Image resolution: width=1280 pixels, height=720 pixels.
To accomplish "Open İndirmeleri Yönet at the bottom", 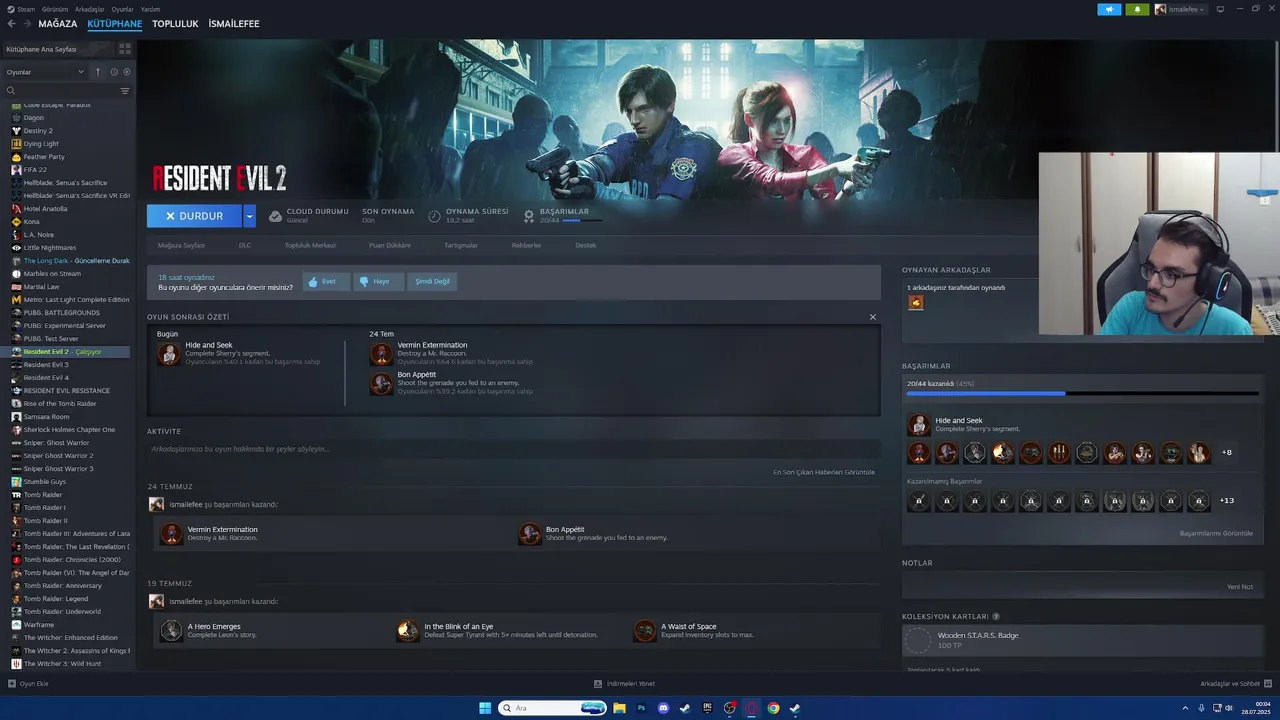I will (625, 684).
